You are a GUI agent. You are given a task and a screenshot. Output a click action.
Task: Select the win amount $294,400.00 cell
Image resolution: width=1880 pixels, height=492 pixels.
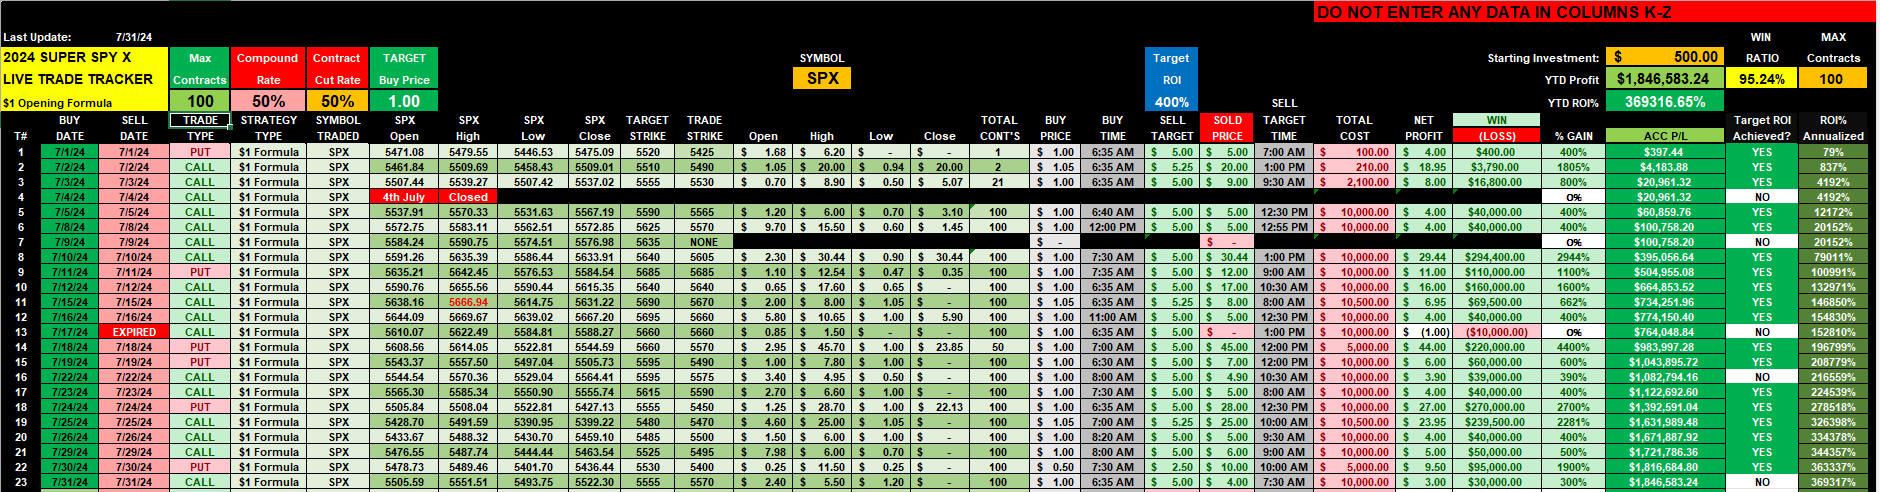pyautogui.click(x=1497, y=257)
